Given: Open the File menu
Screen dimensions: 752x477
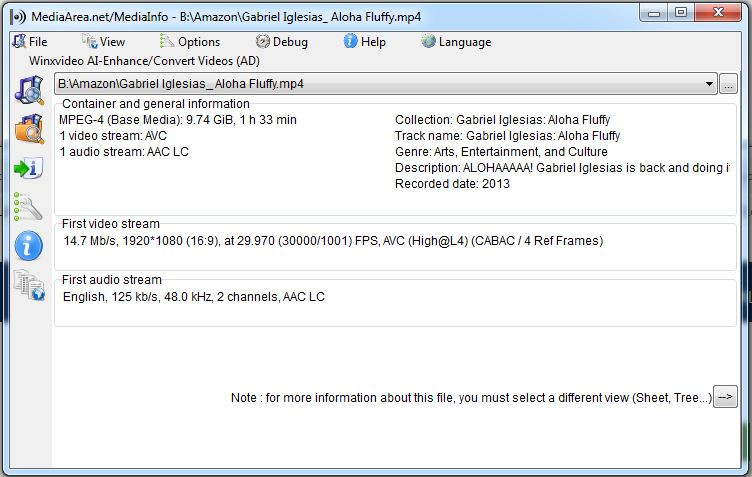Looking at the screenshot, I should click(x=30, y=42).
